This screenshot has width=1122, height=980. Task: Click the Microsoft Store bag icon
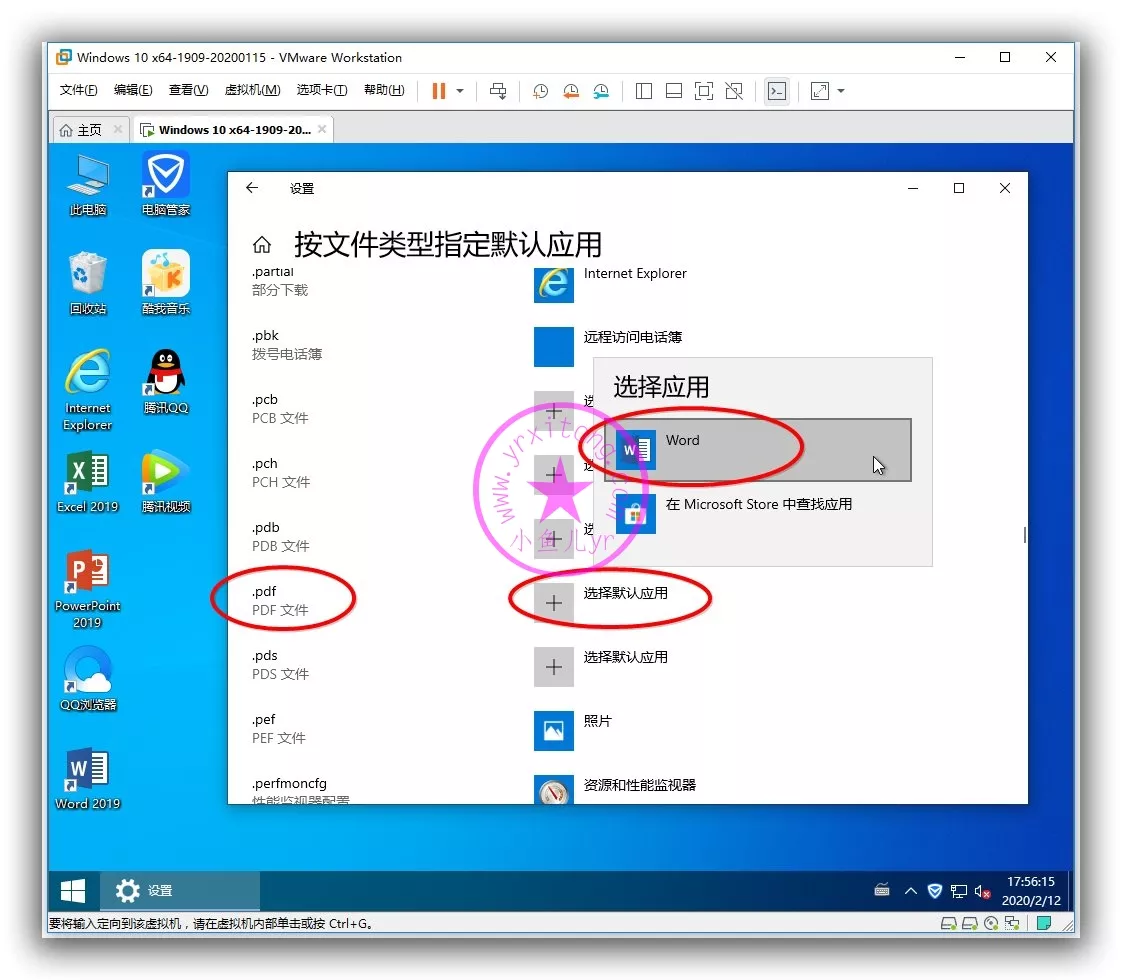click(636, 514)
